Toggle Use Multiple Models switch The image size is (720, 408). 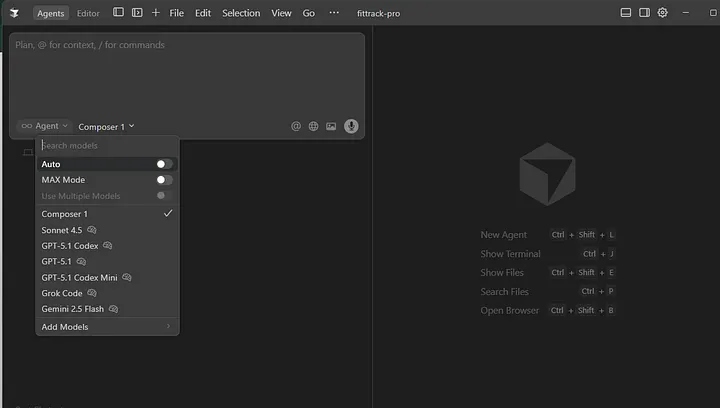pos(164,195)
